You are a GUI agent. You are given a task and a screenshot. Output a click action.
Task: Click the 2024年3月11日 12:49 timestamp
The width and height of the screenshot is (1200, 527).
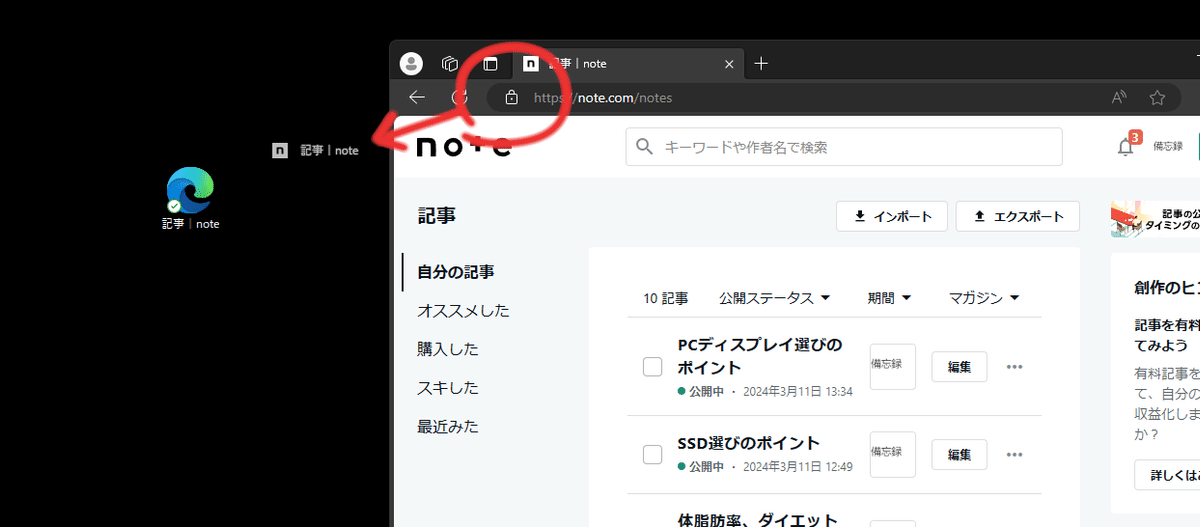(797, 466)
